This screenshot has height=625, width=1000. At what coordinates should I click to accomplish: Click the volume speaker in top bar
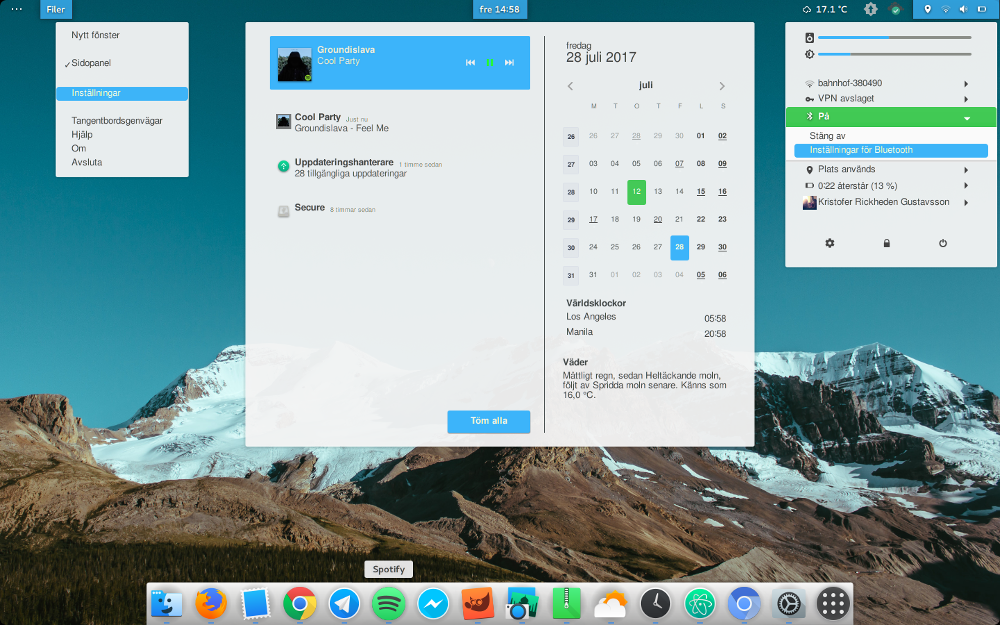pos(964,9)
